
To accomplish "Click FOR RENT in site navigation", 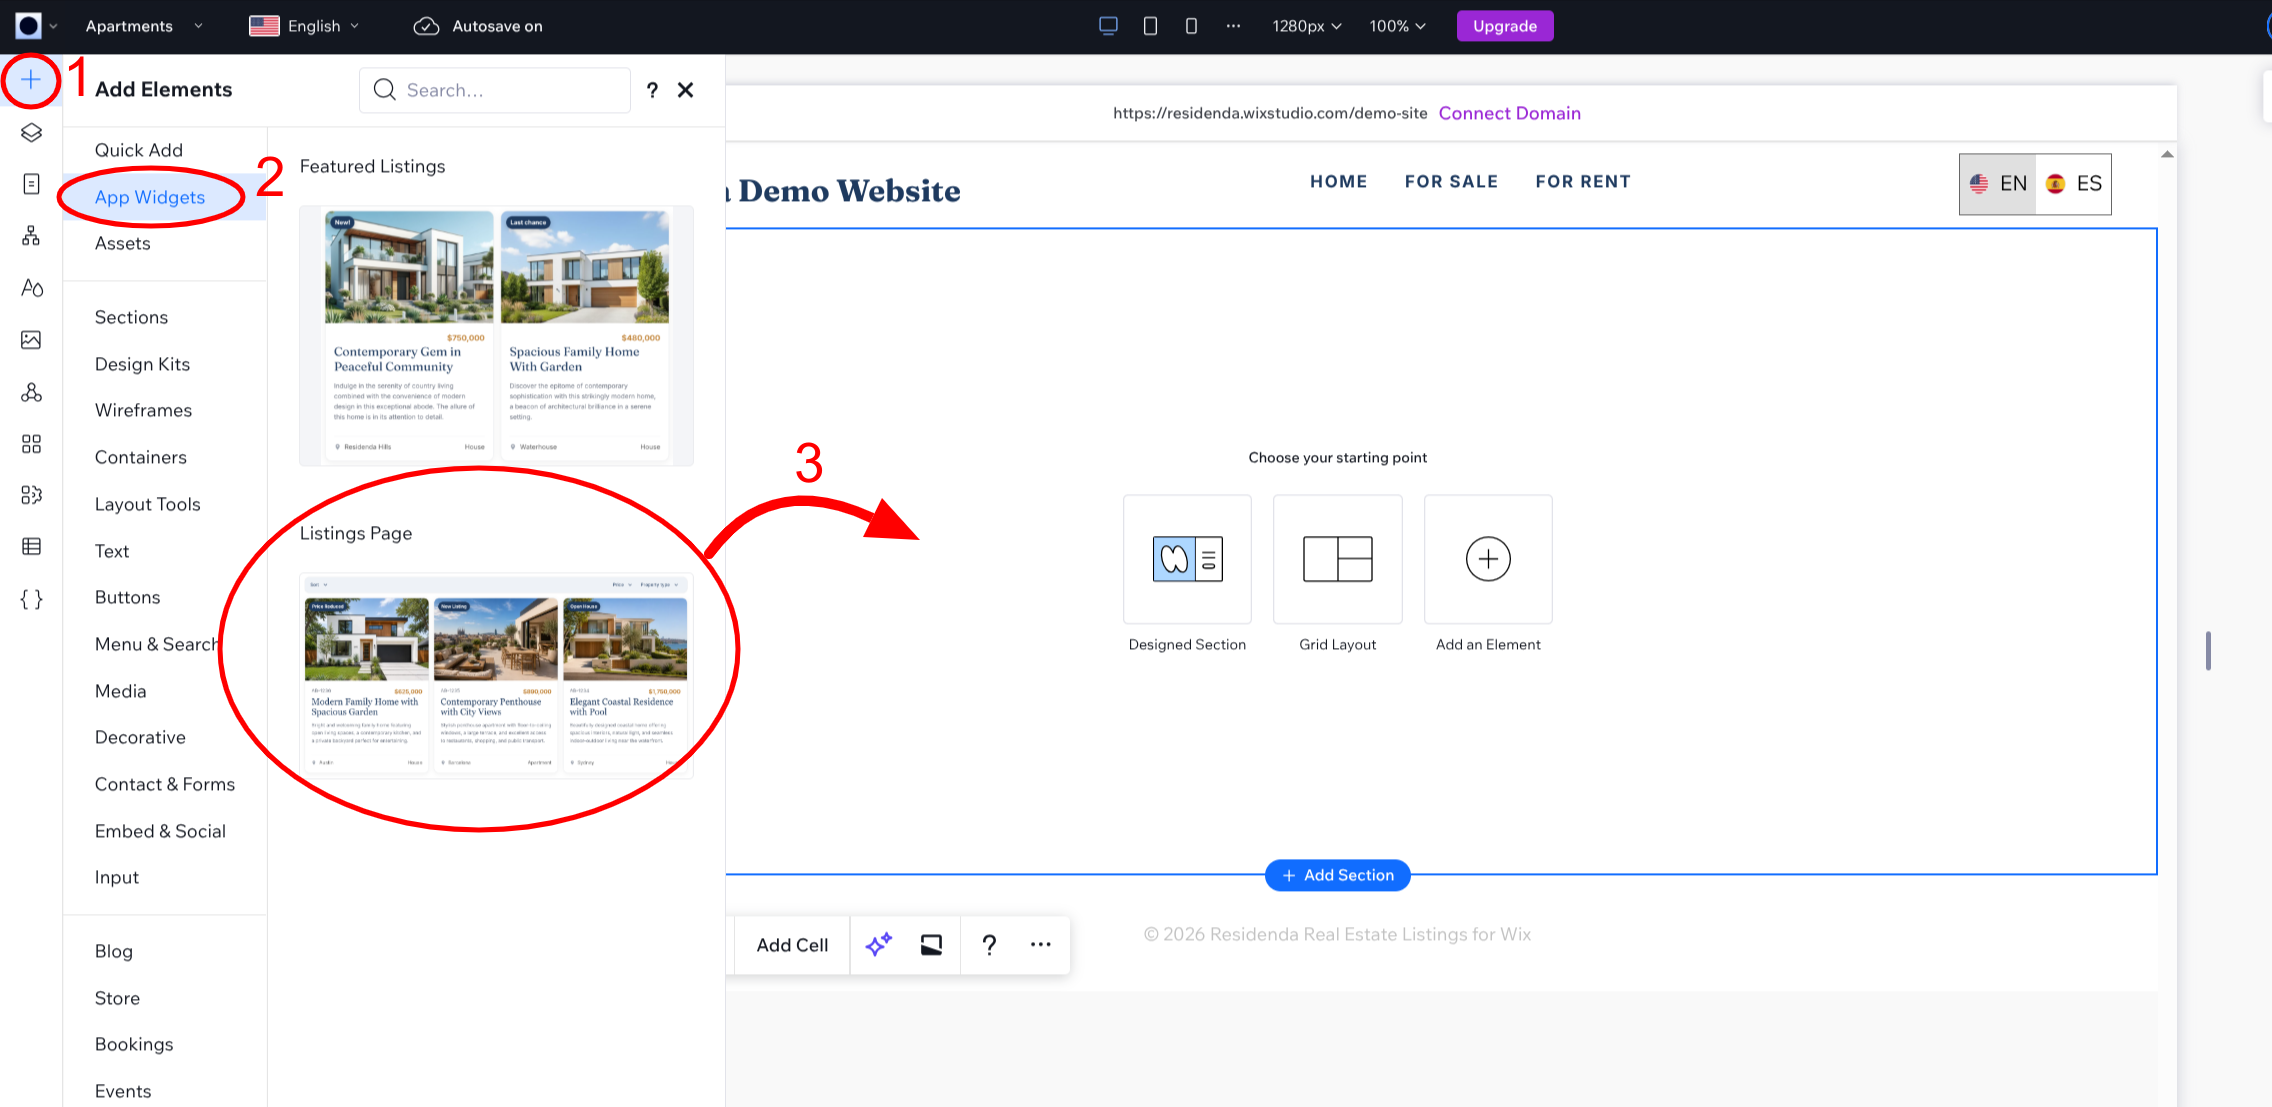I will (x=1583, y=182).
